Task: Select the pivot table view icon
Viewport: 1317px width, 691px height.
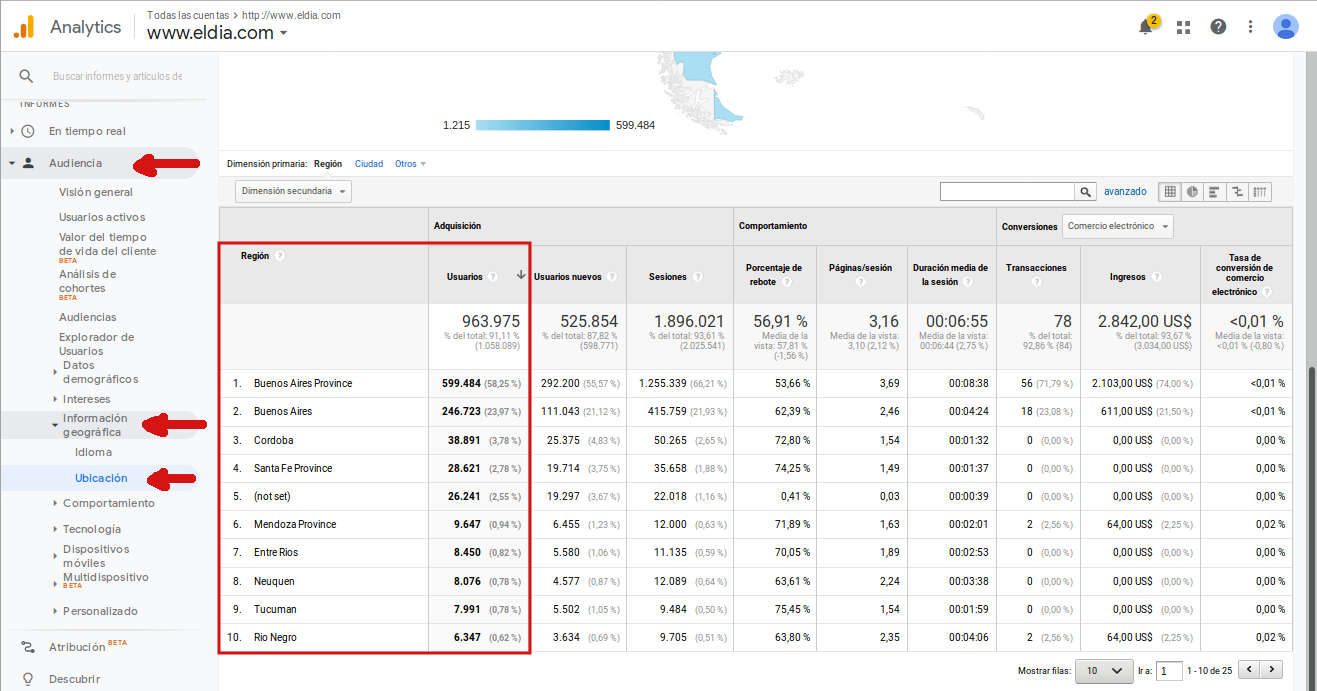Action: [1260, 192]
